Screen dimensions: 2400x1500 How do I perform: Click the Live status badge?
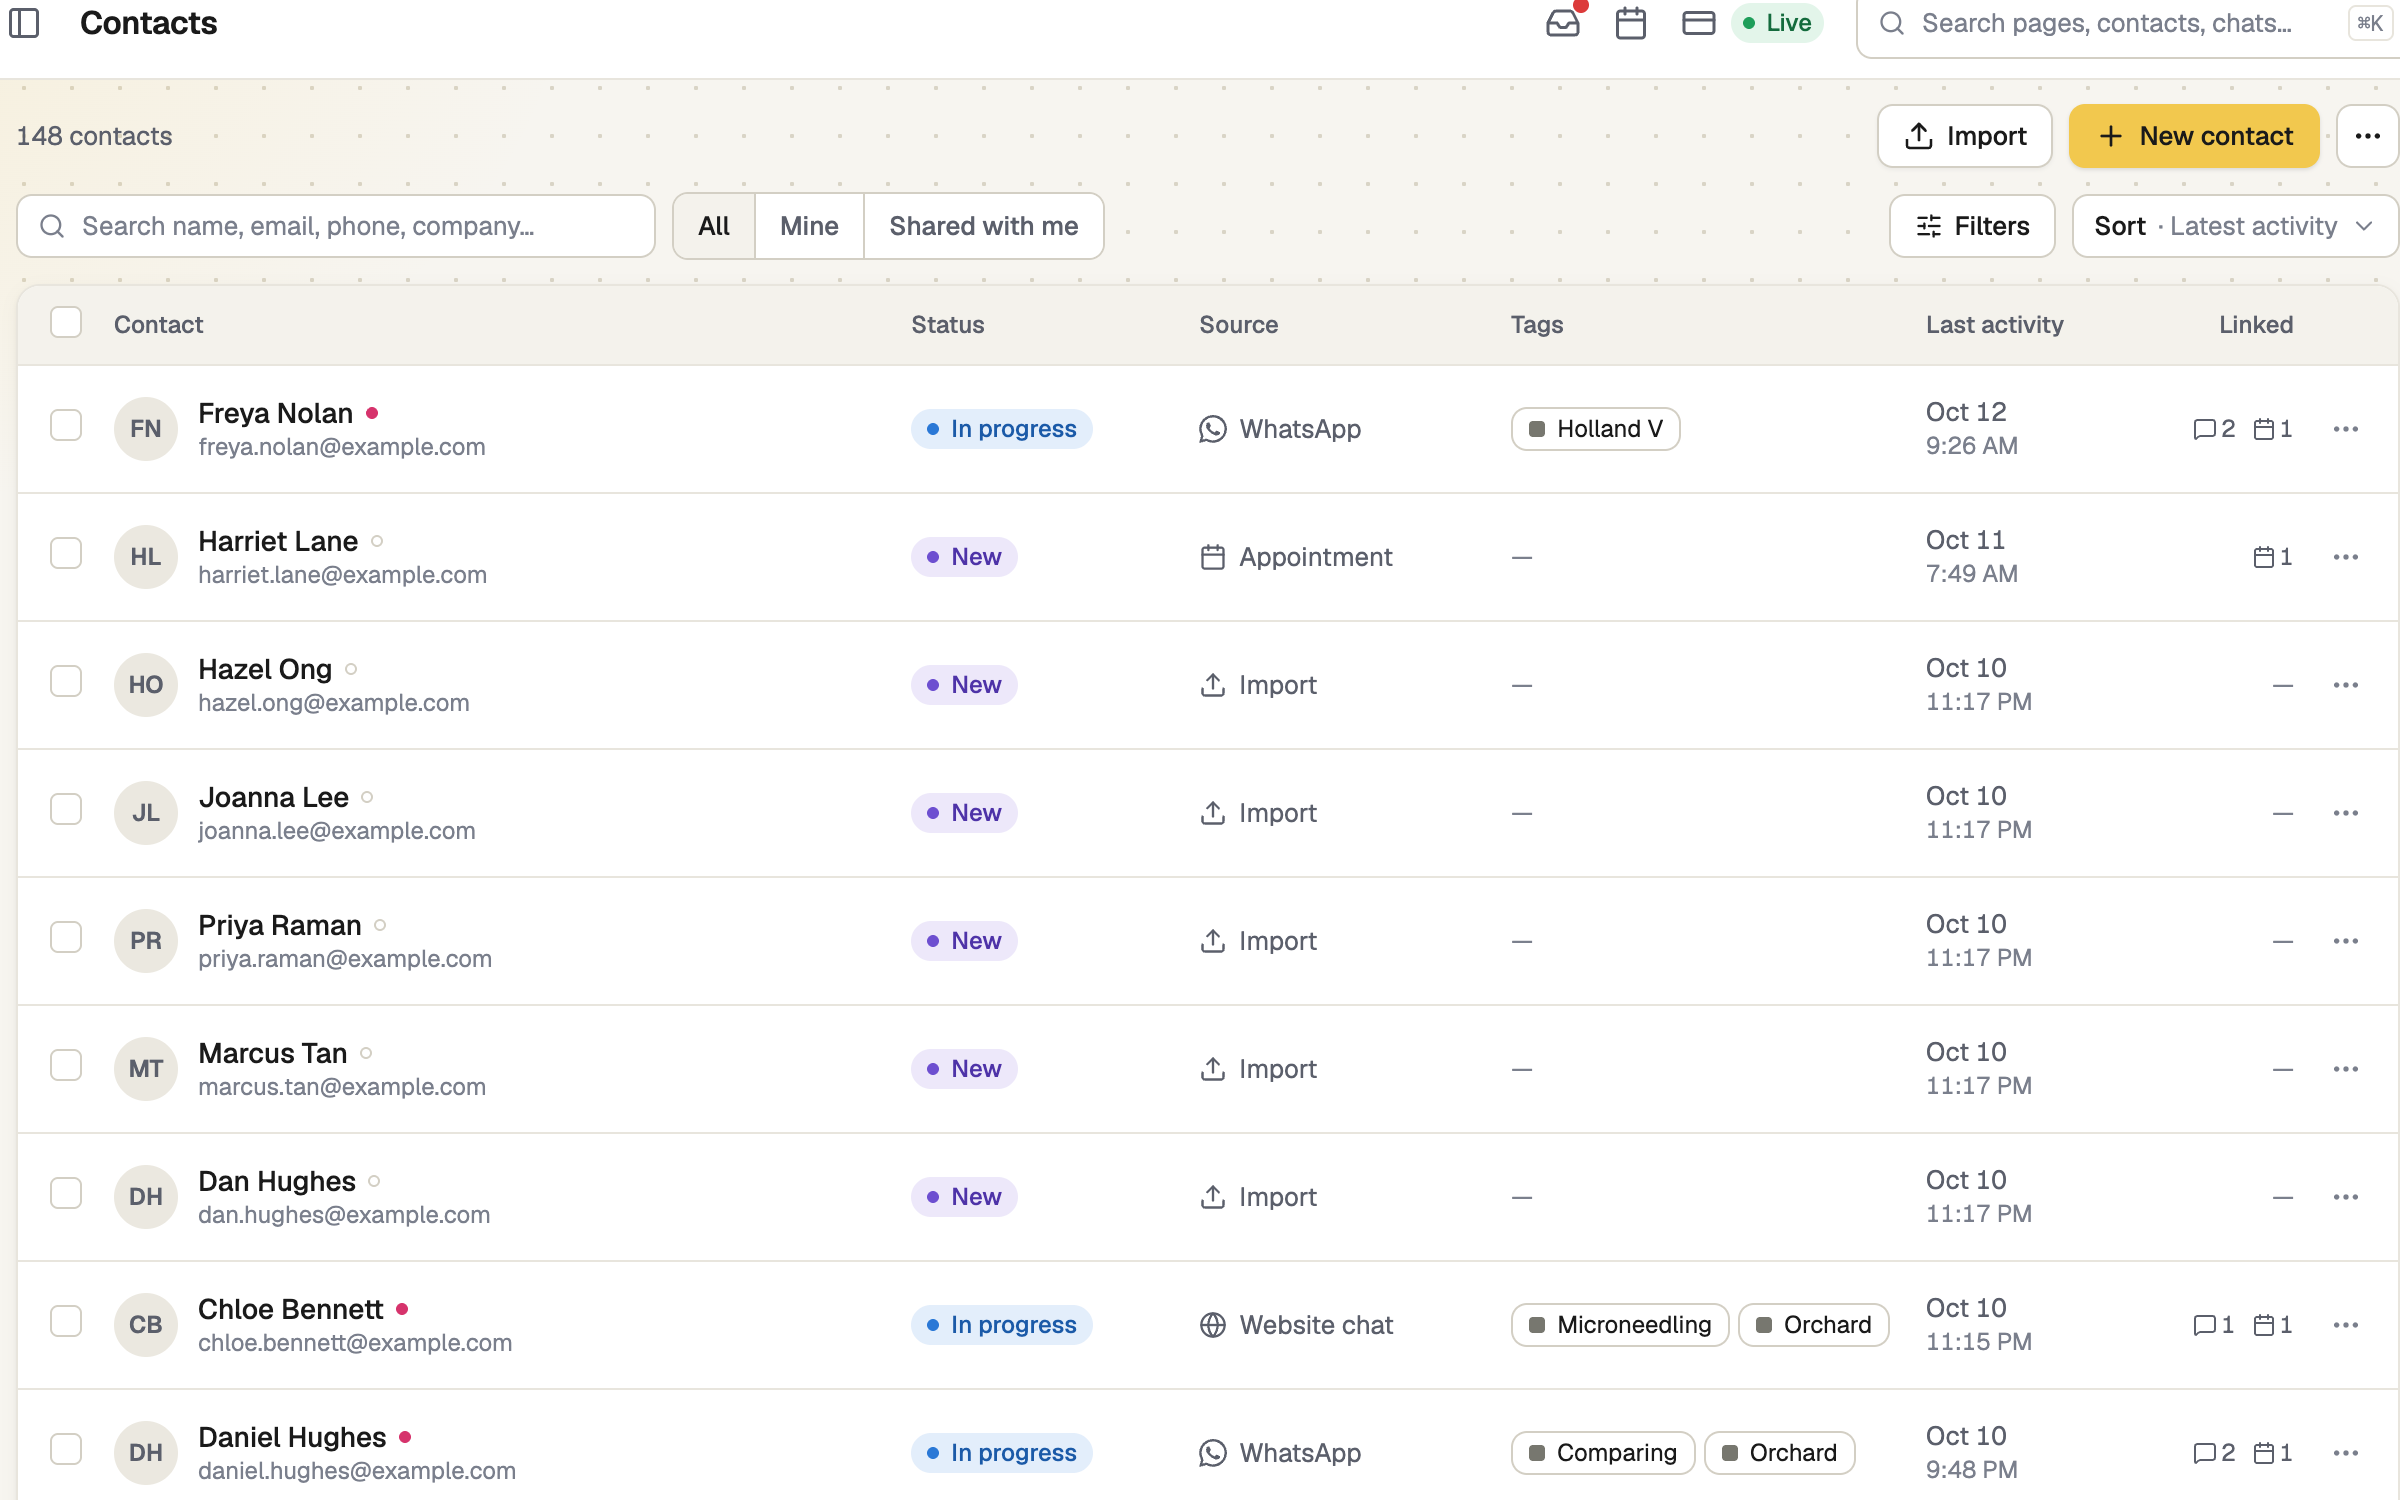coord(1777,23)
